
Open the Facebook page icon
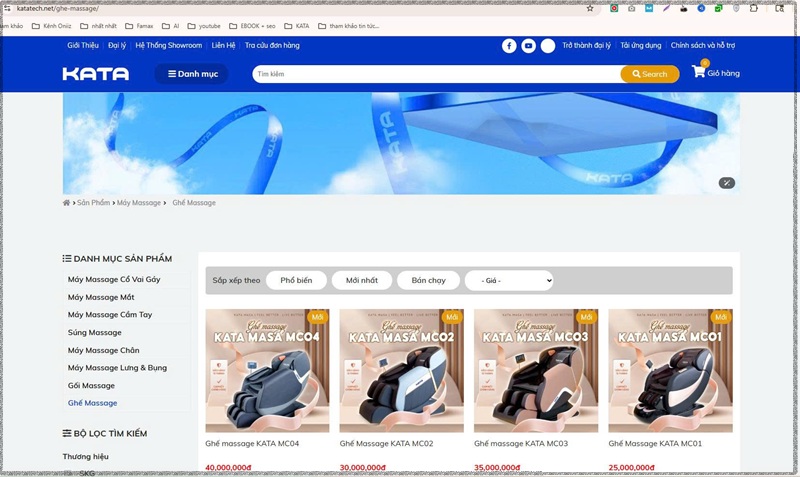509,46
